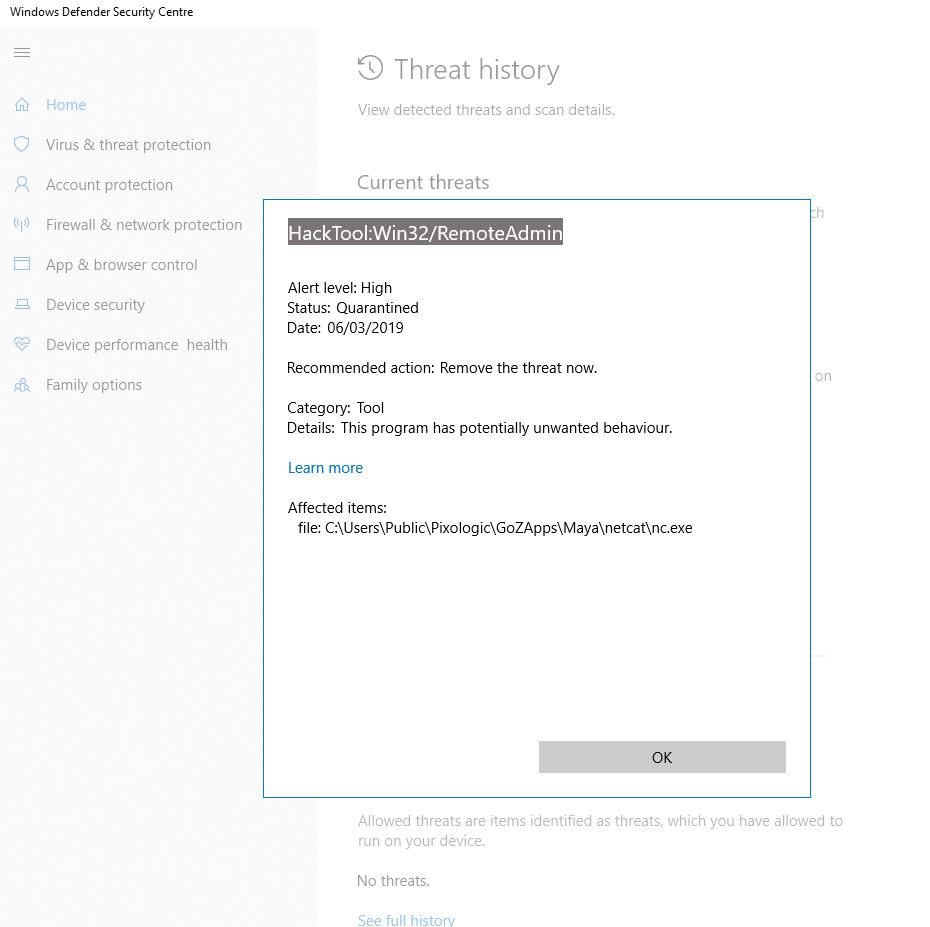The image size is (930, 927).
Task: Open App & browser control section
Action: click(122, 265)
